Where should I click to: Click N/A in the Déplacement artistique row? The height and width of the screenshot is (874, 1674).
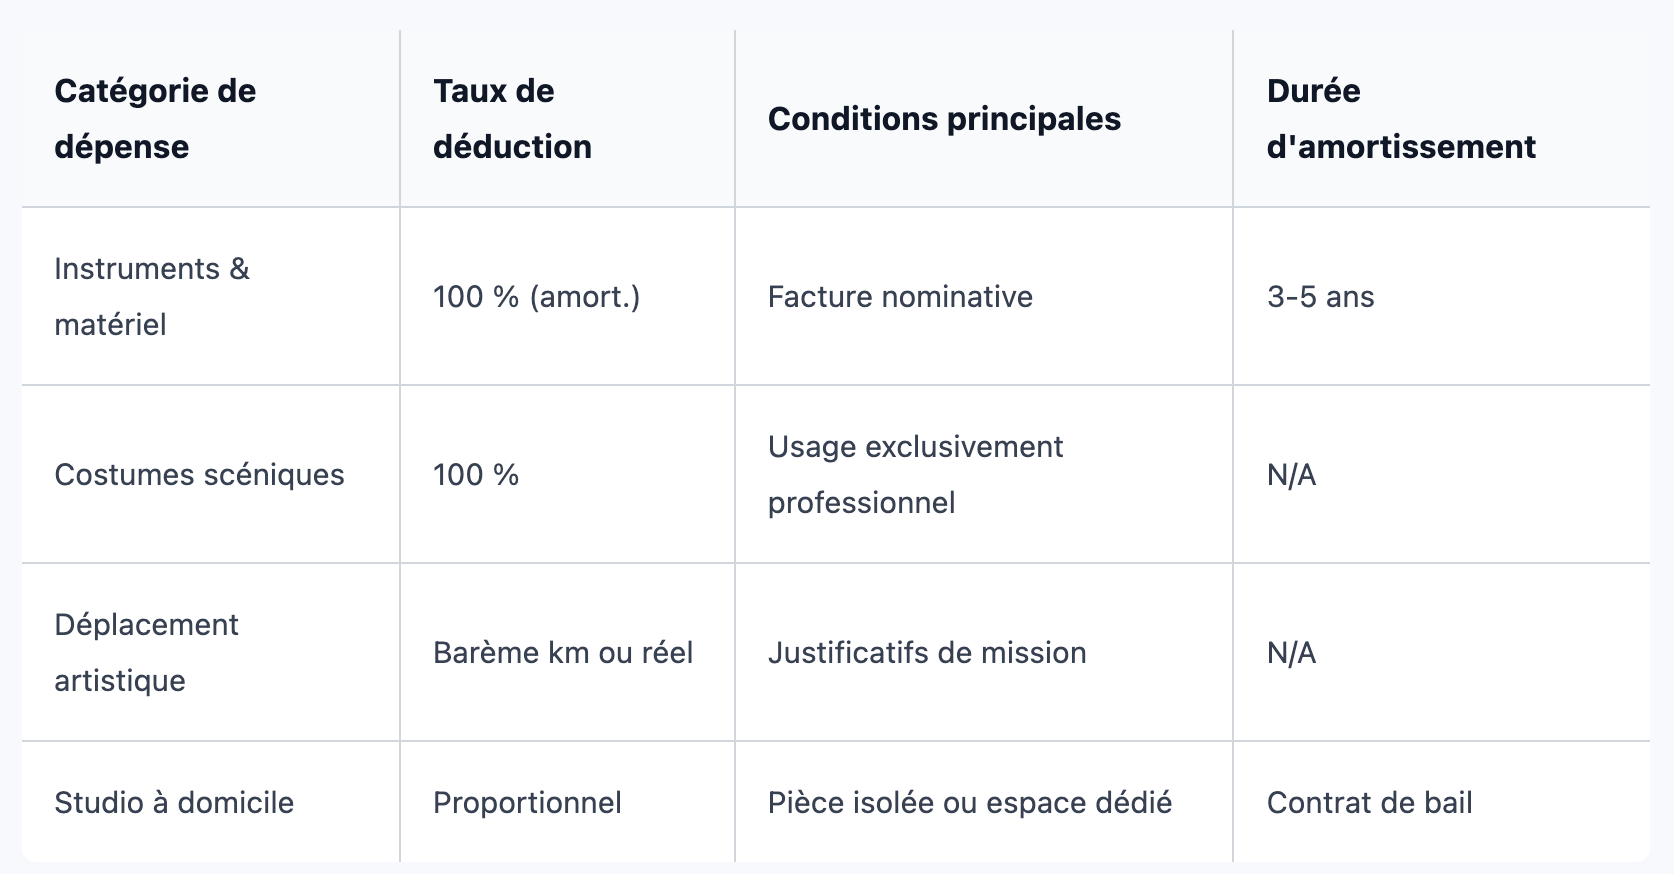point(1441,653)
